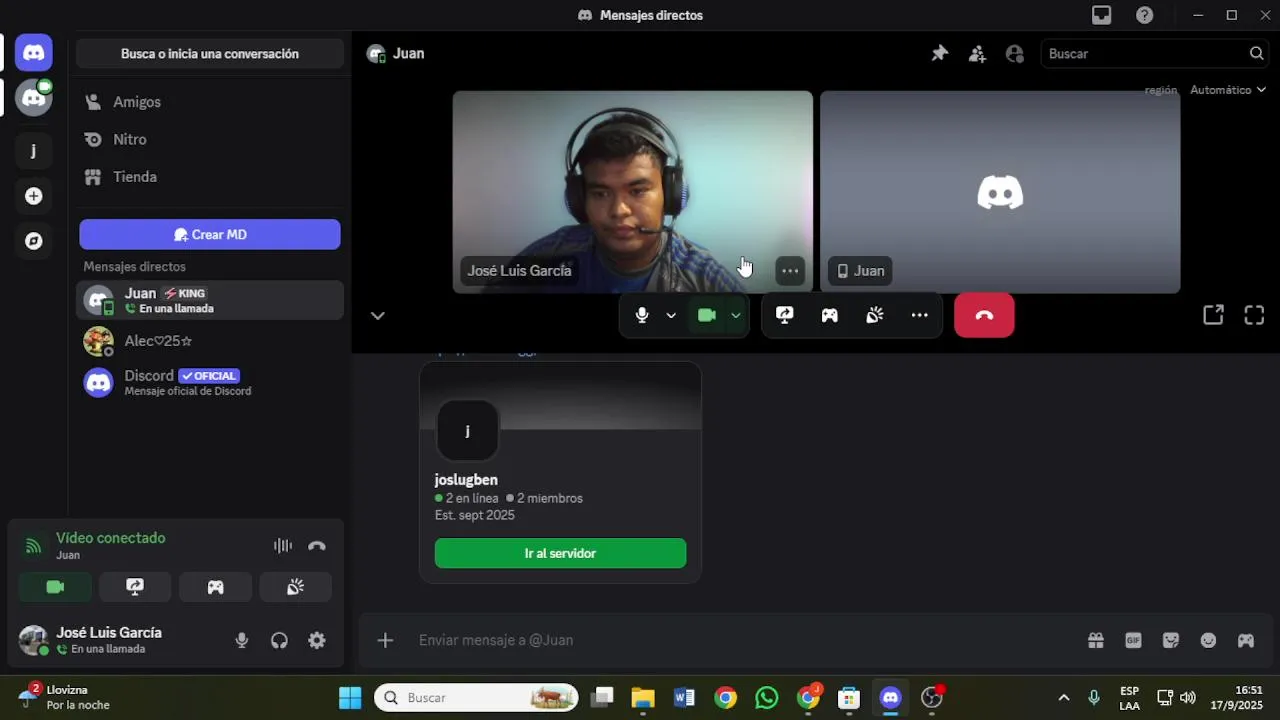Add friends to DM icon
Viewport: 1280px width, 720px height.
[977, 54]
